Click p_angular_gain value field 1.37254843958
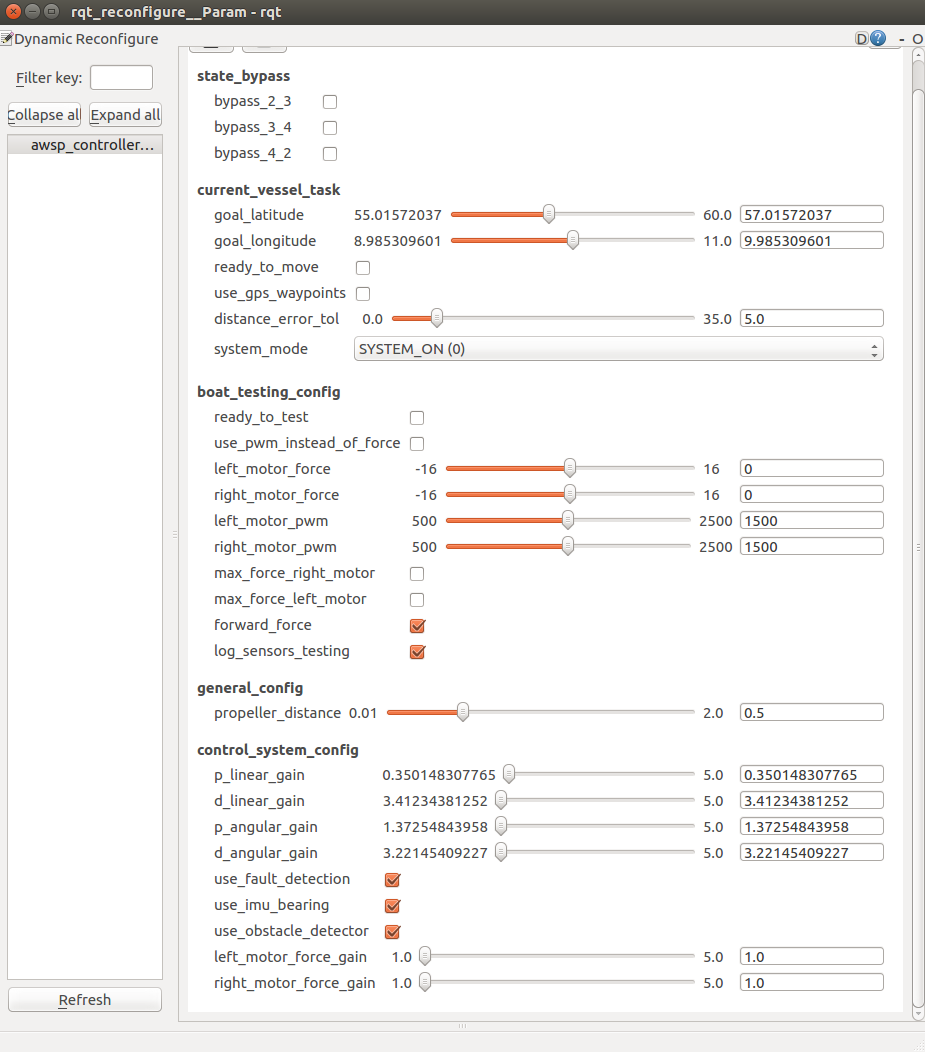 pyautogui.click(x=812, y=827)
